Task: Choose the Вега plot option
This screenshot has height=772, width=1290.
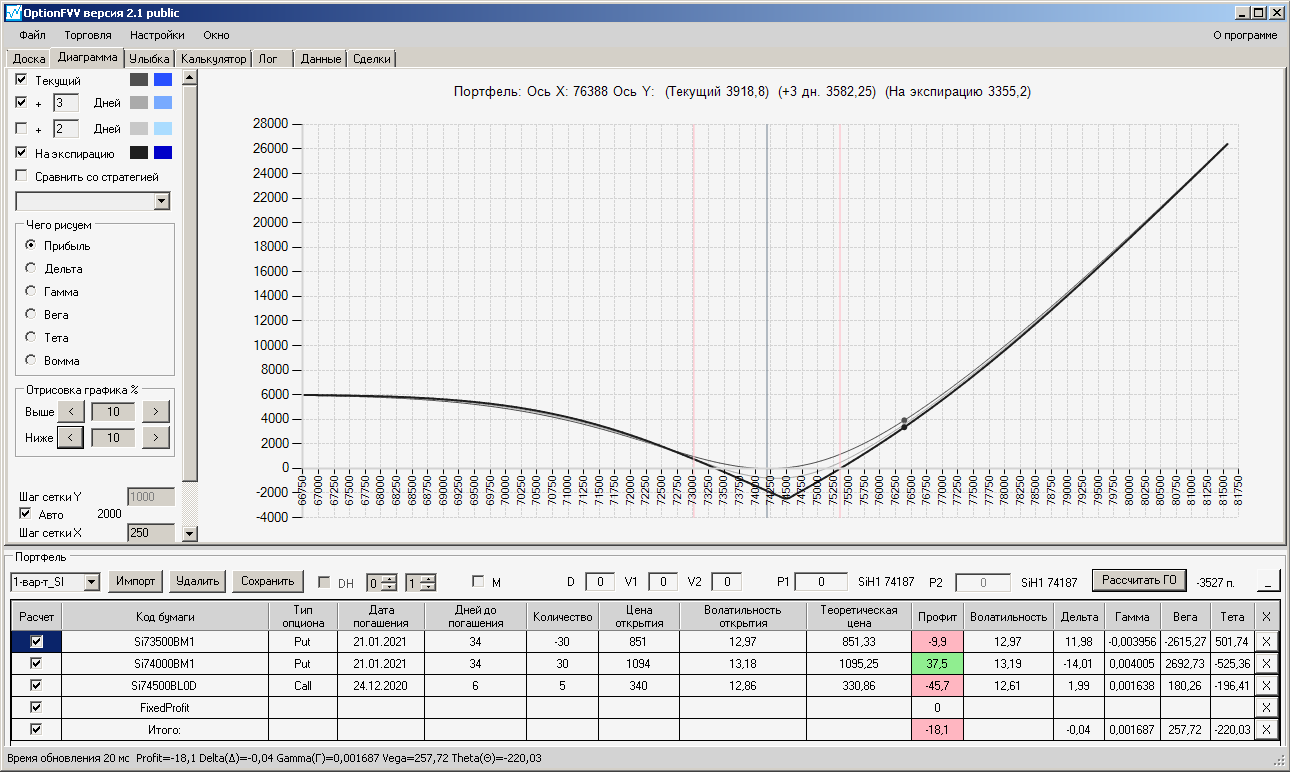Action: click(x=31, y=314)
